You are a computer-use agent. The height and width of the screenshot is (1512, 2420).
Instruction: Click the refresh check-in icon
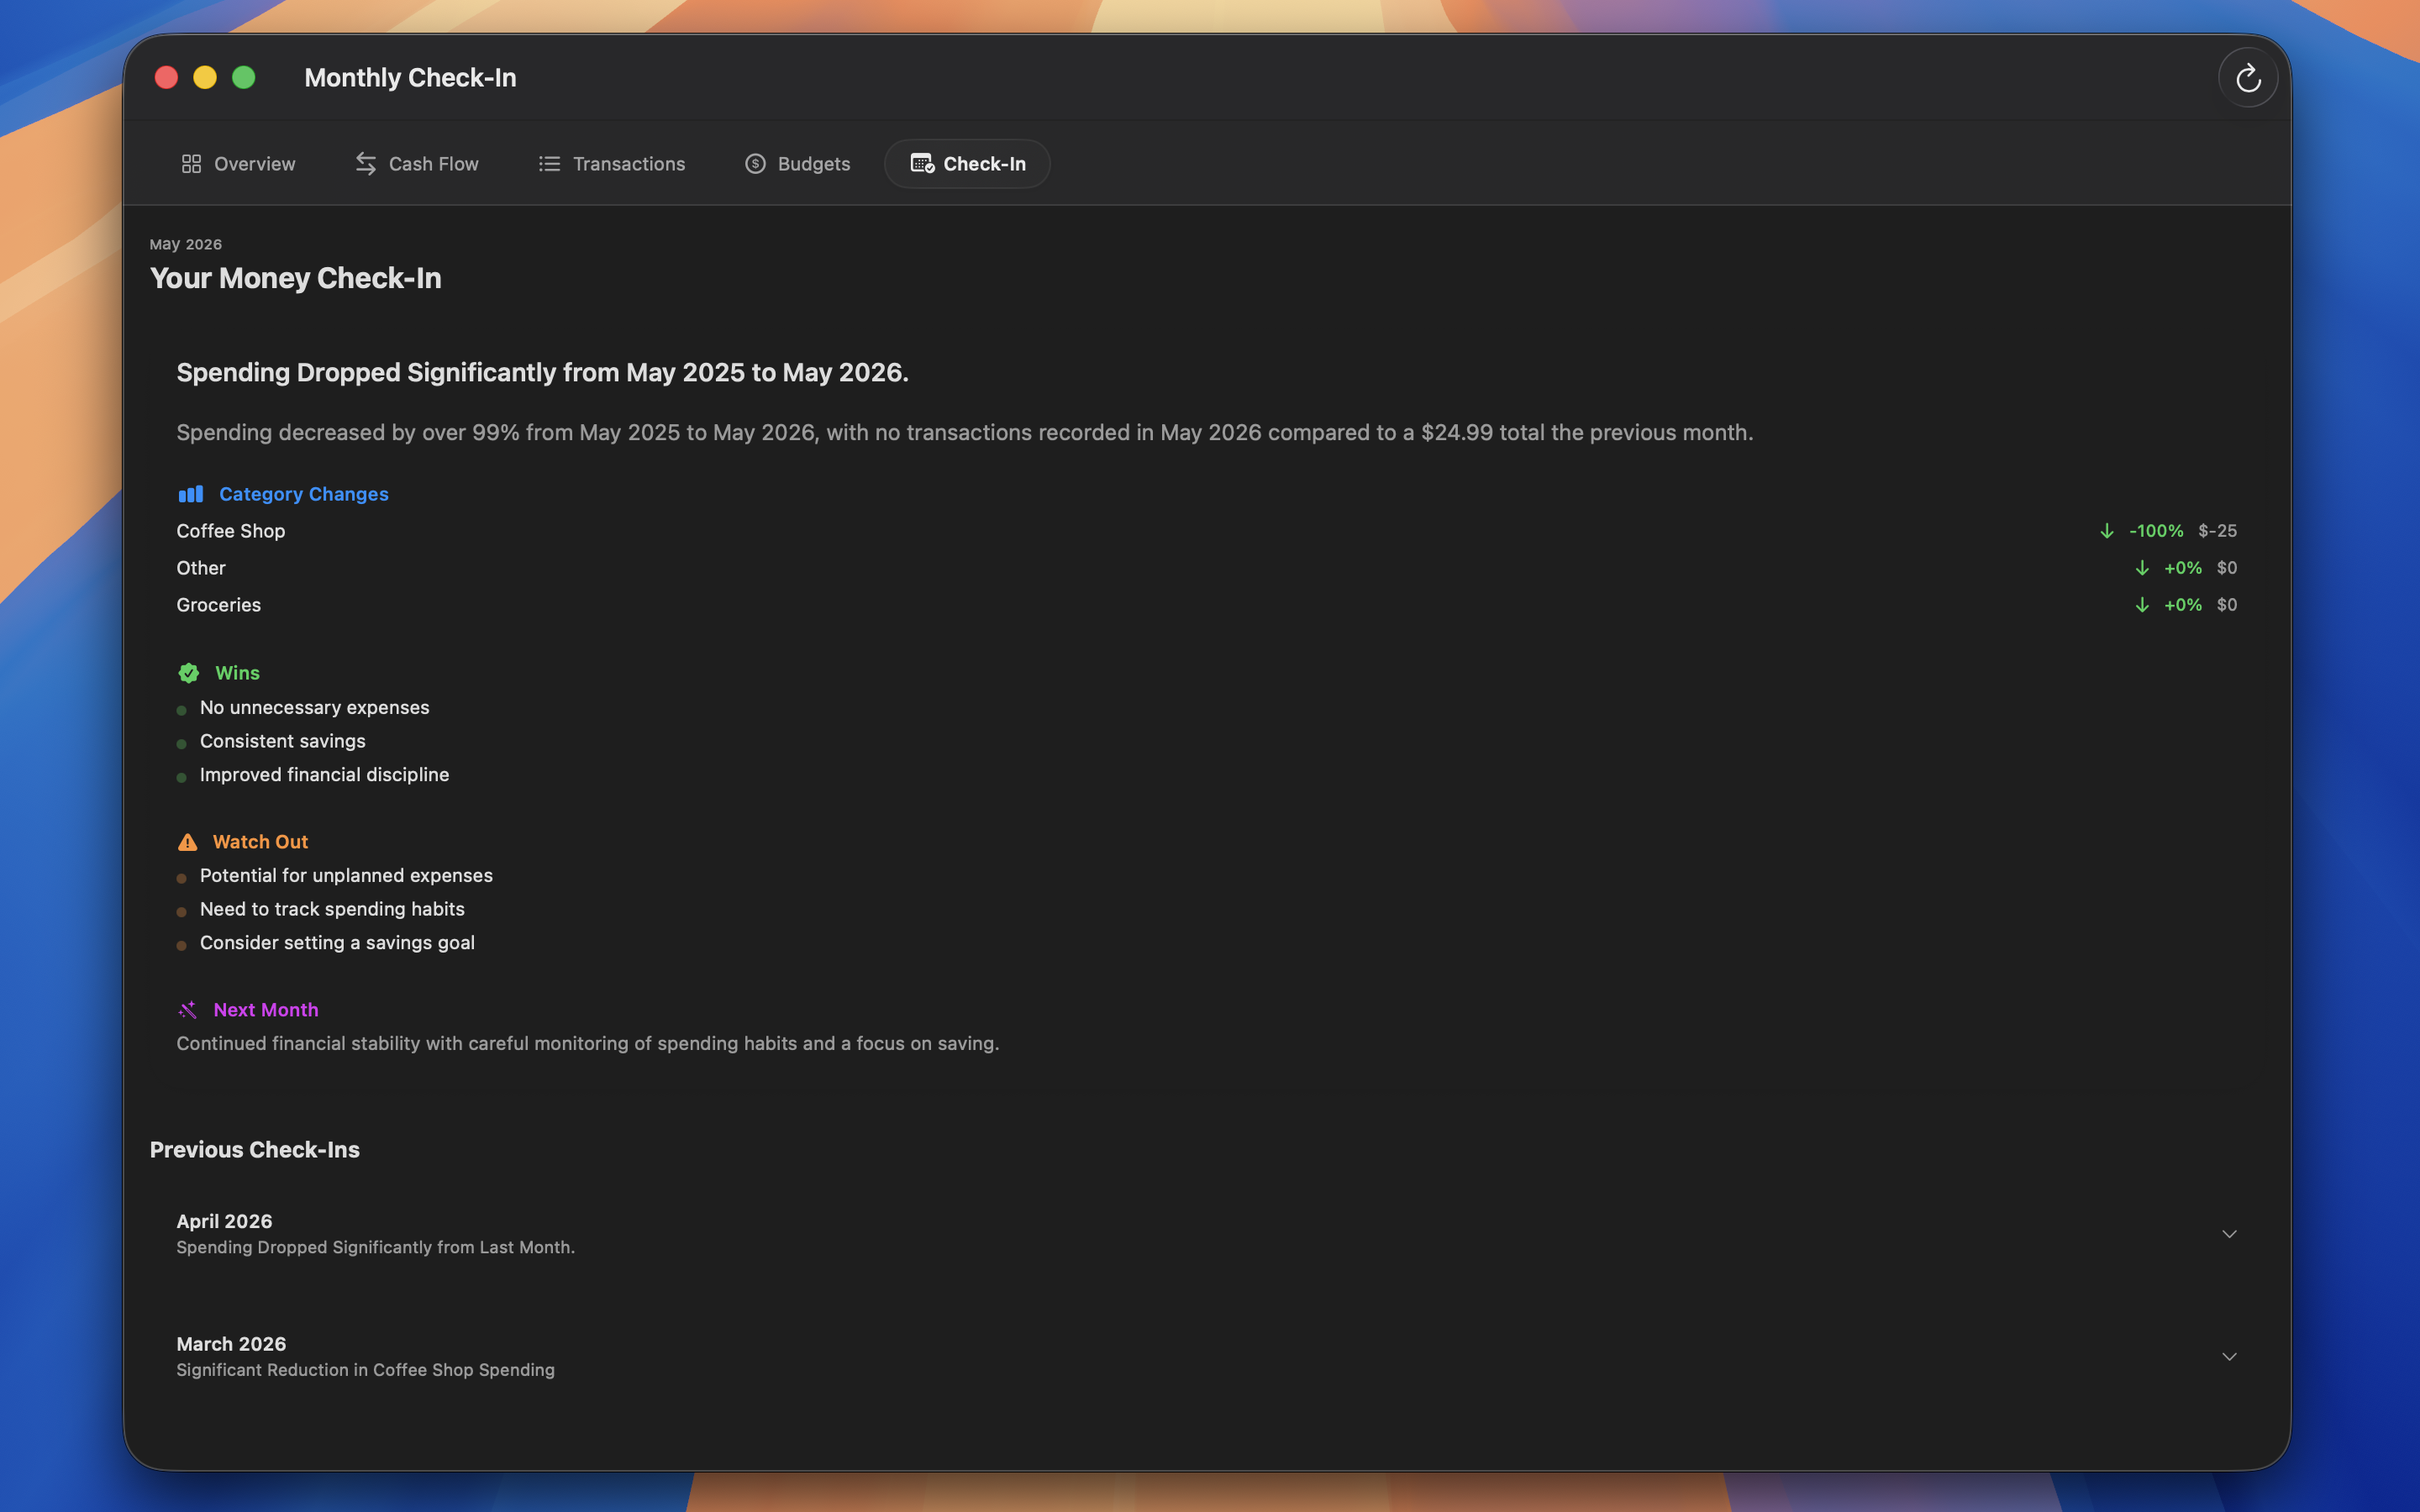tap(2248, 78)
